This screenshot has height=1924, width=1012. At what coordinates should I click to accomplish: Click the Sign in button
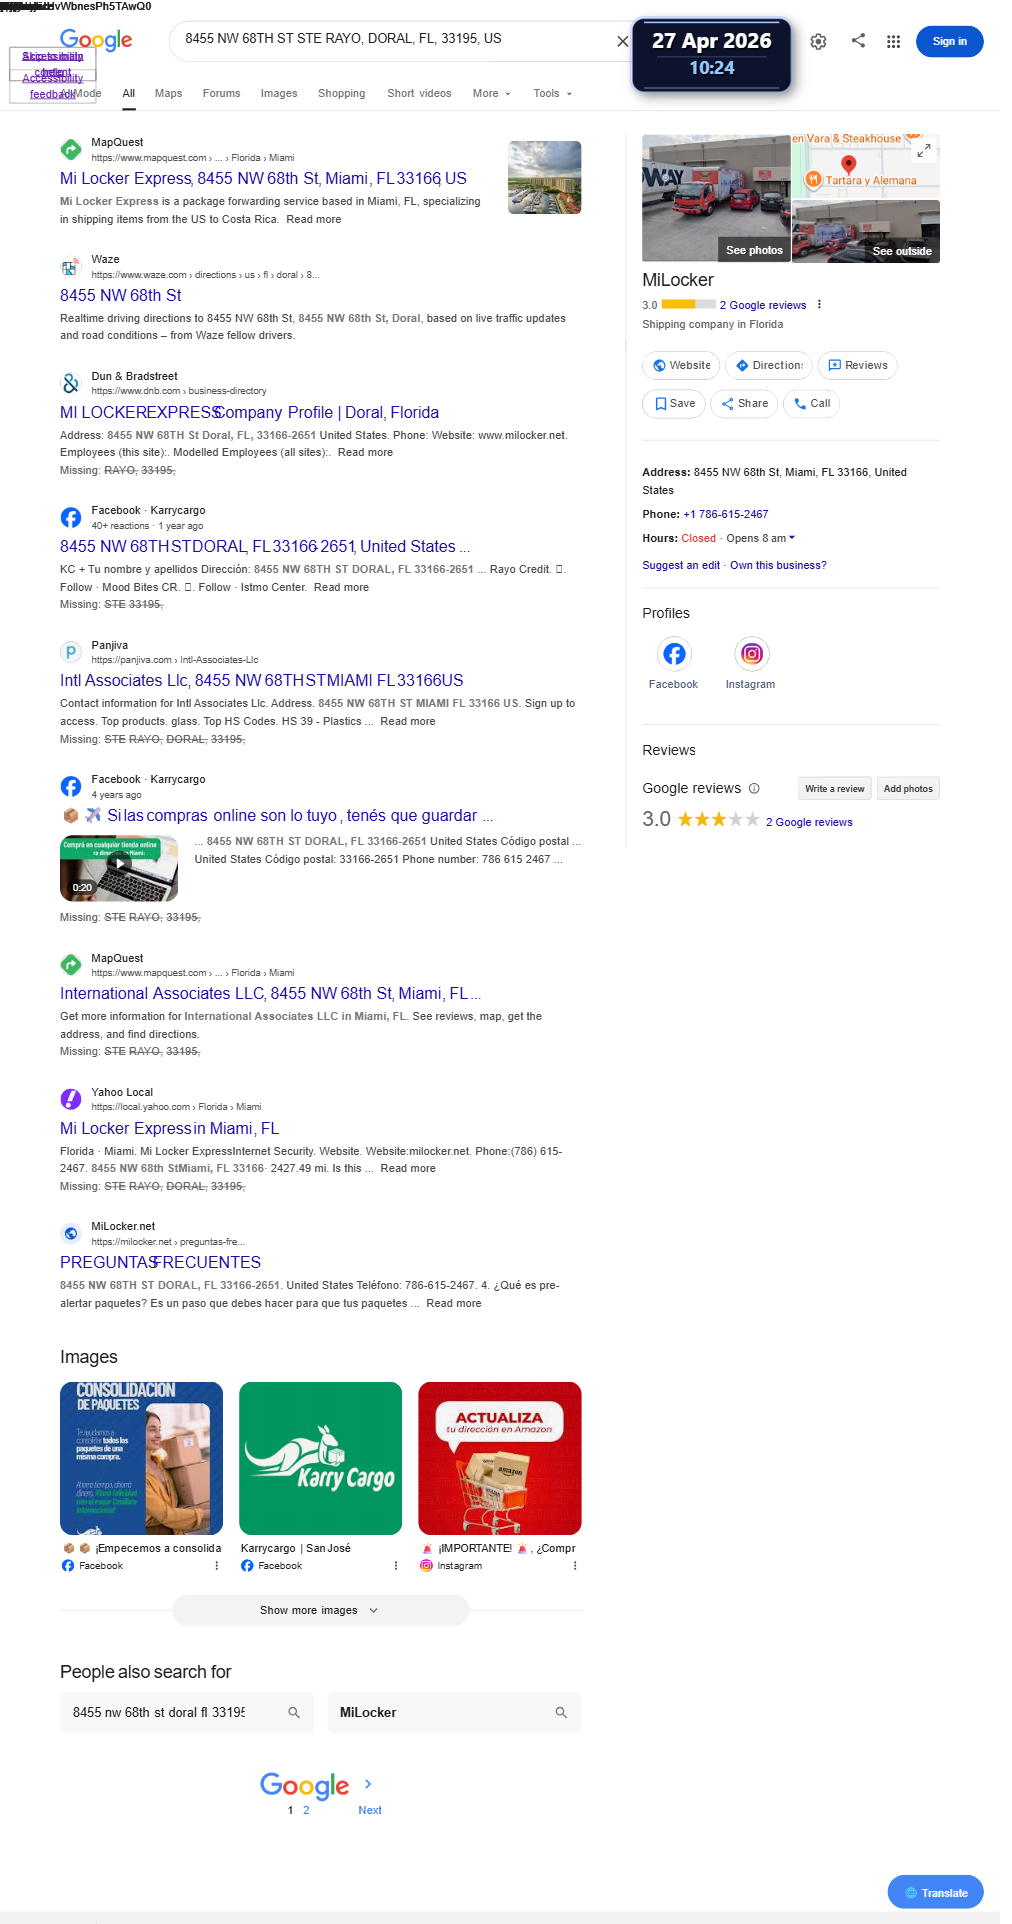pos(949,42)
